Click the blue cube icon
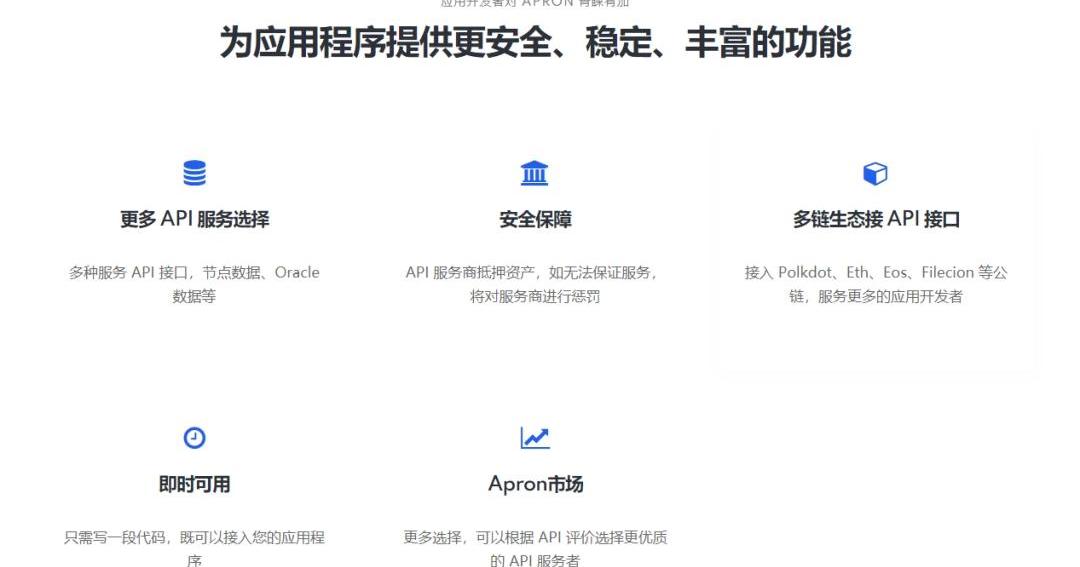Viewport: 1080px width, 567px height. pos(875,173)
